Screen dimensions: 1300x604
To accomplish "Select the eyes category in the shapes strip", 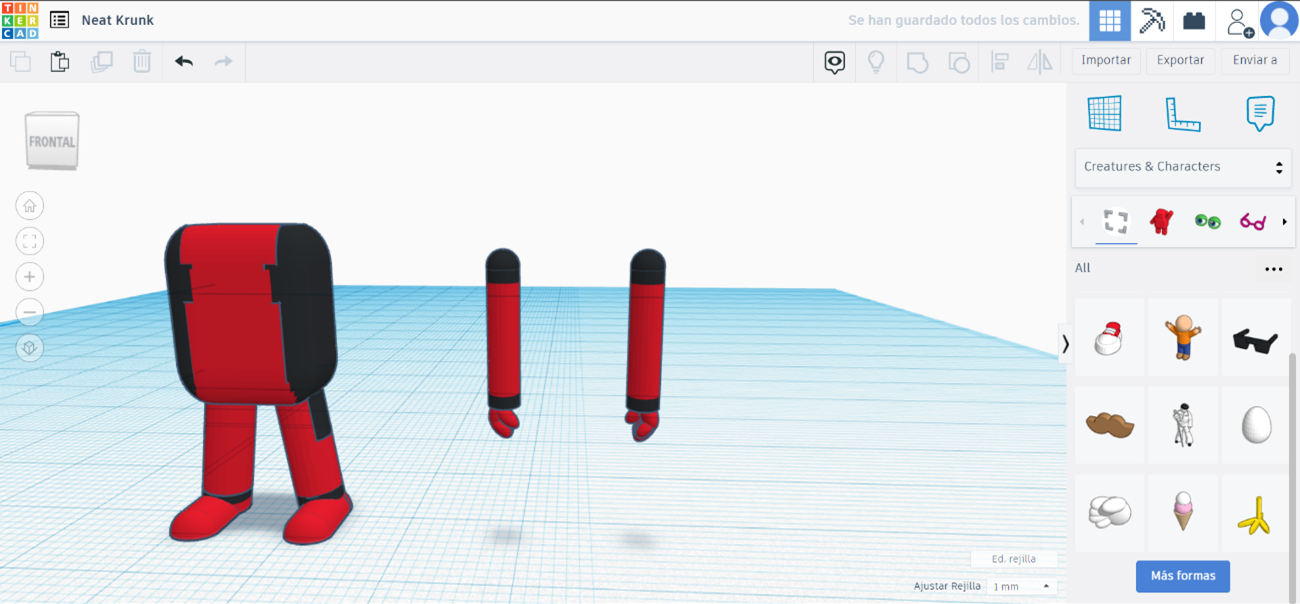I will [x=1207, y=221].
